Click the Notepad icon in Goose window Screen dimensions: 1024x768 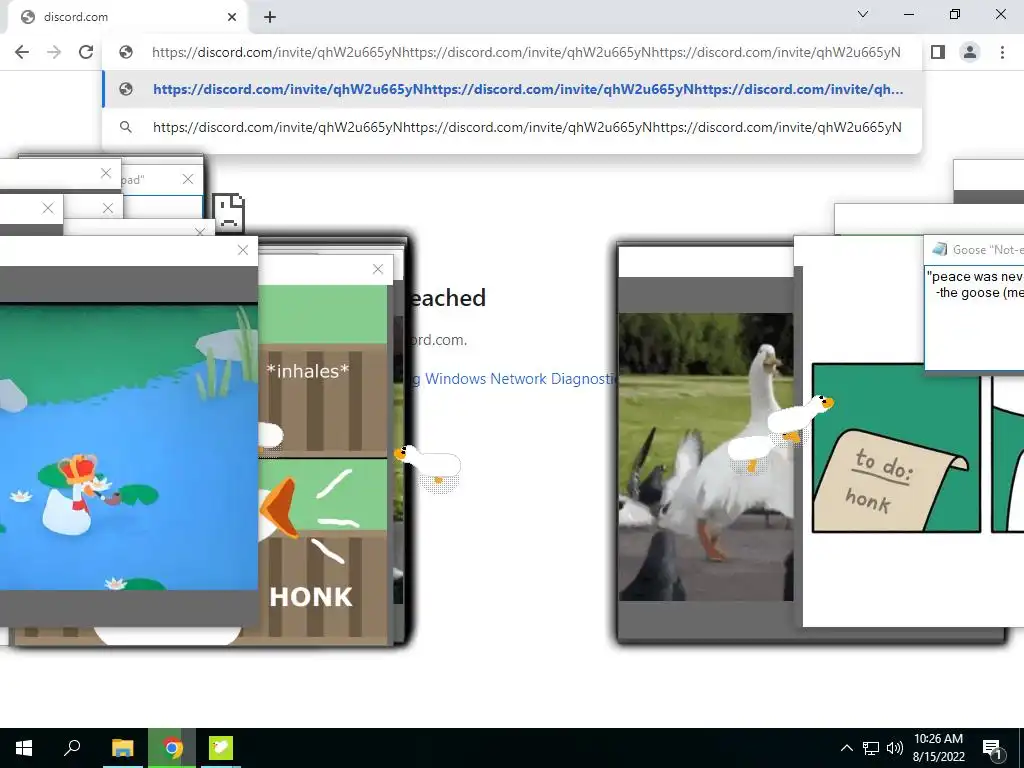939,249
